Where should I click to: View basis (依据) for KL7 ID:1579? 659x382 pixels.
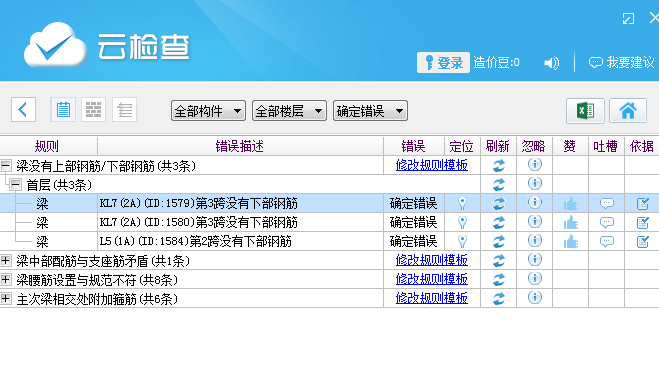click(x=643, y=204)
